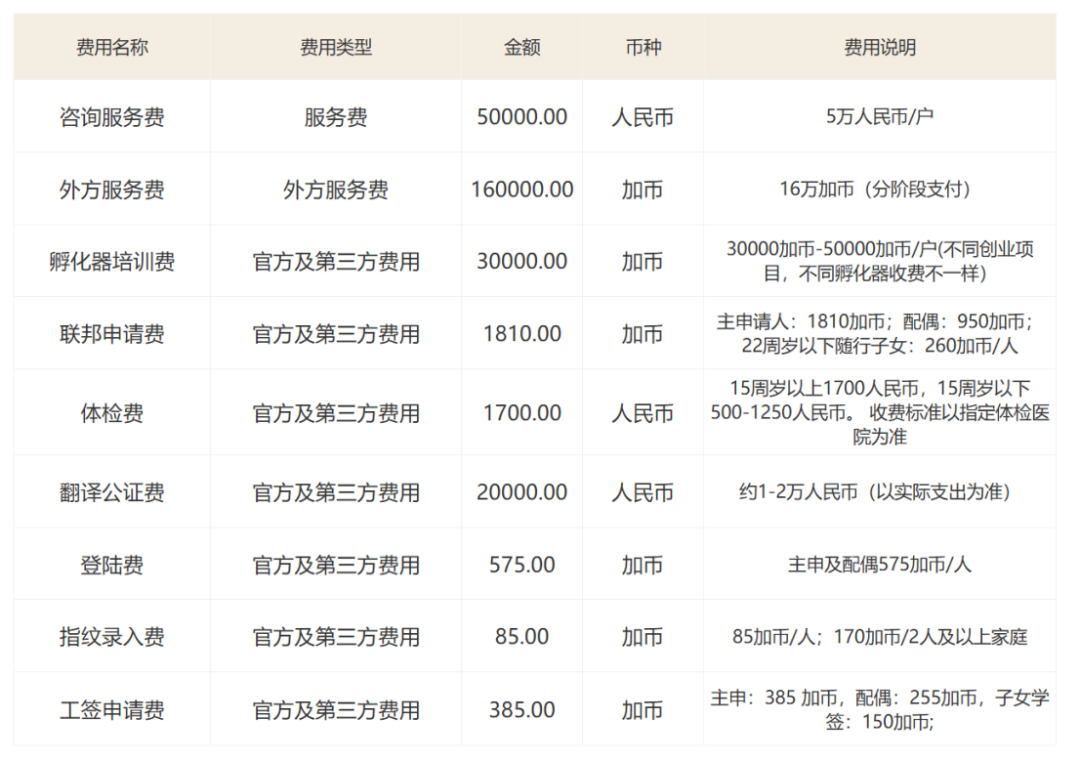Image resolution: width=1080 pixels, height=760 pixels.
Task: Click the amount 50000.00
Action: point(521,117)
